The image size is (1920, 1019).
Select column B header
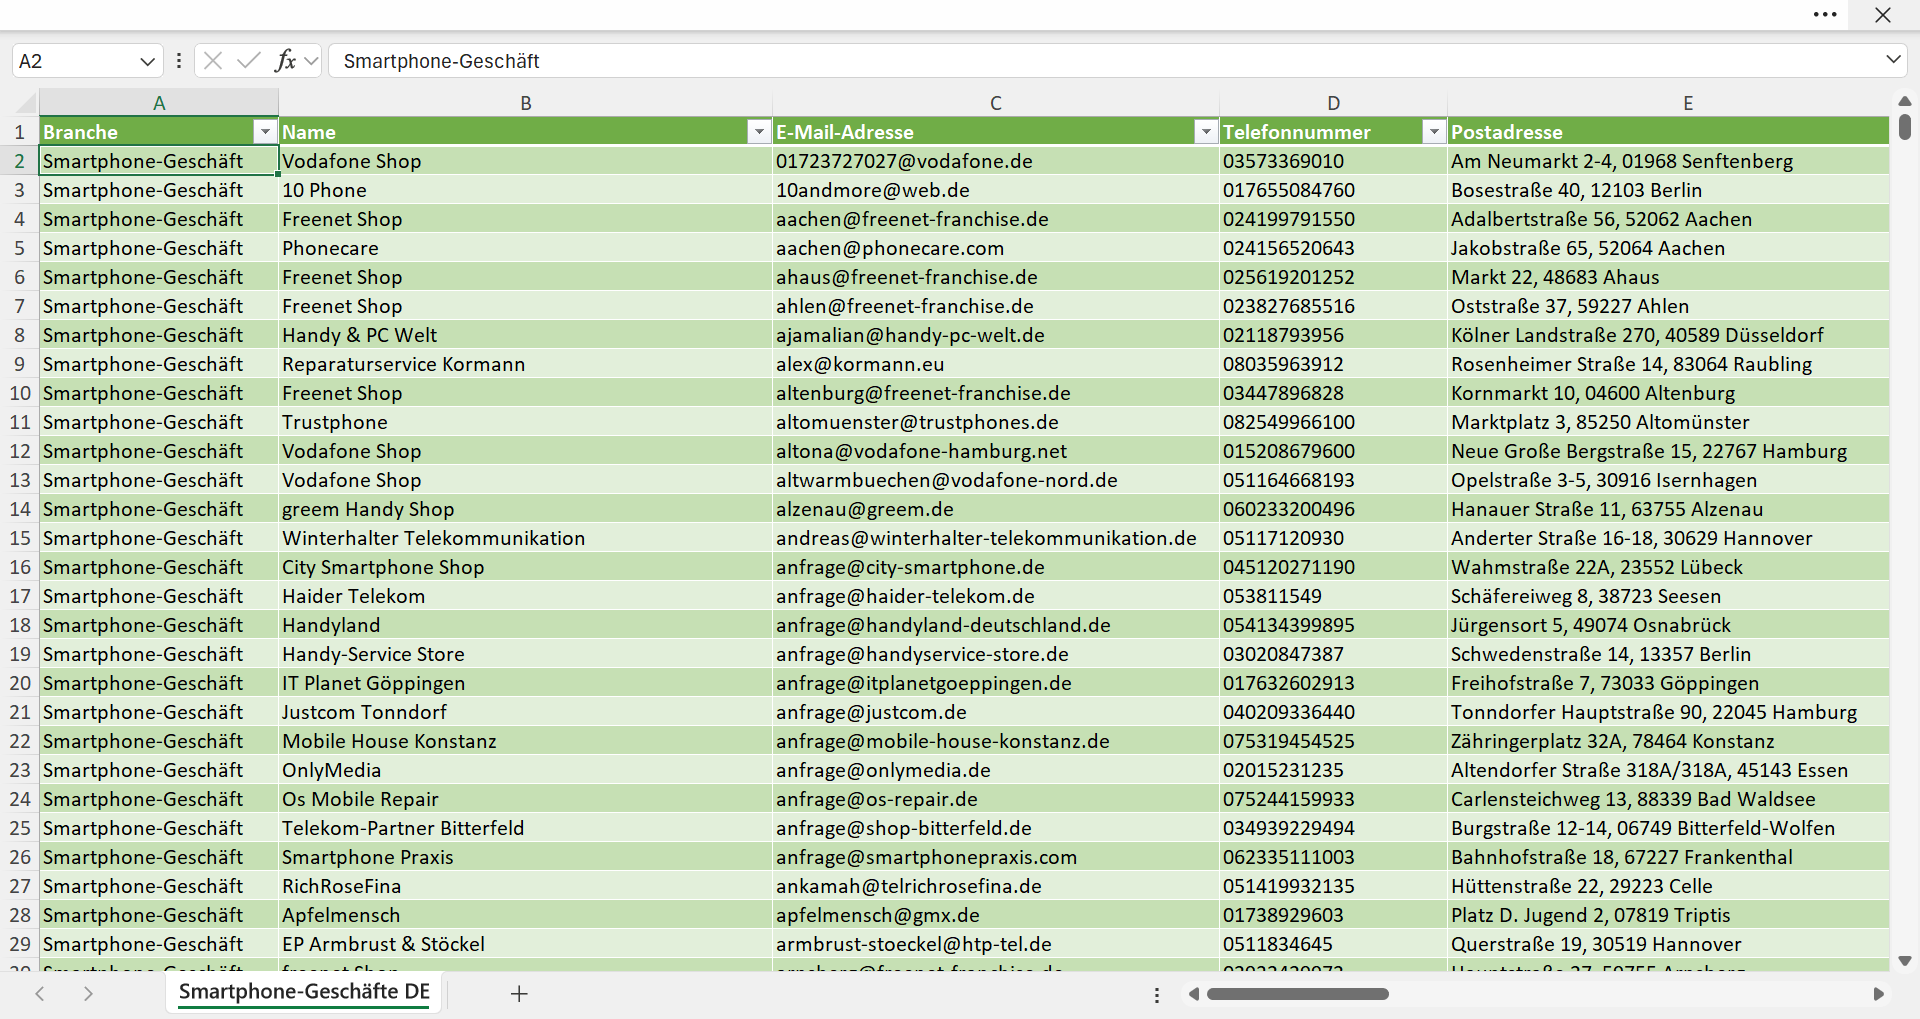[x=526, y=102]
